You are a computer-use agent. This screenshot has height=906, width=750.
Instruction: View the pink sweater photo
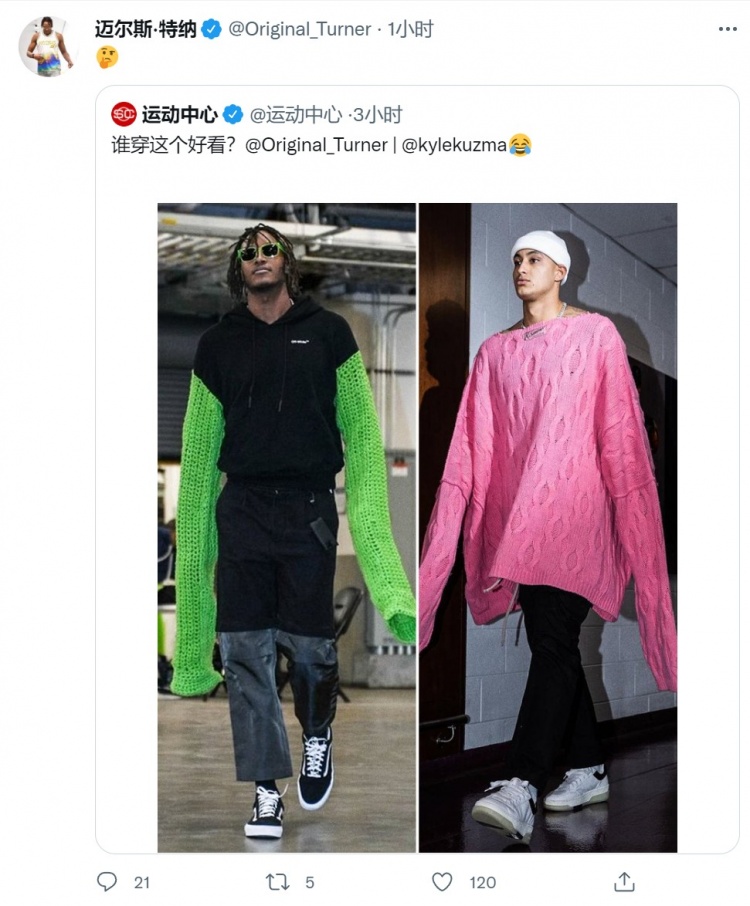coord(548,528)
